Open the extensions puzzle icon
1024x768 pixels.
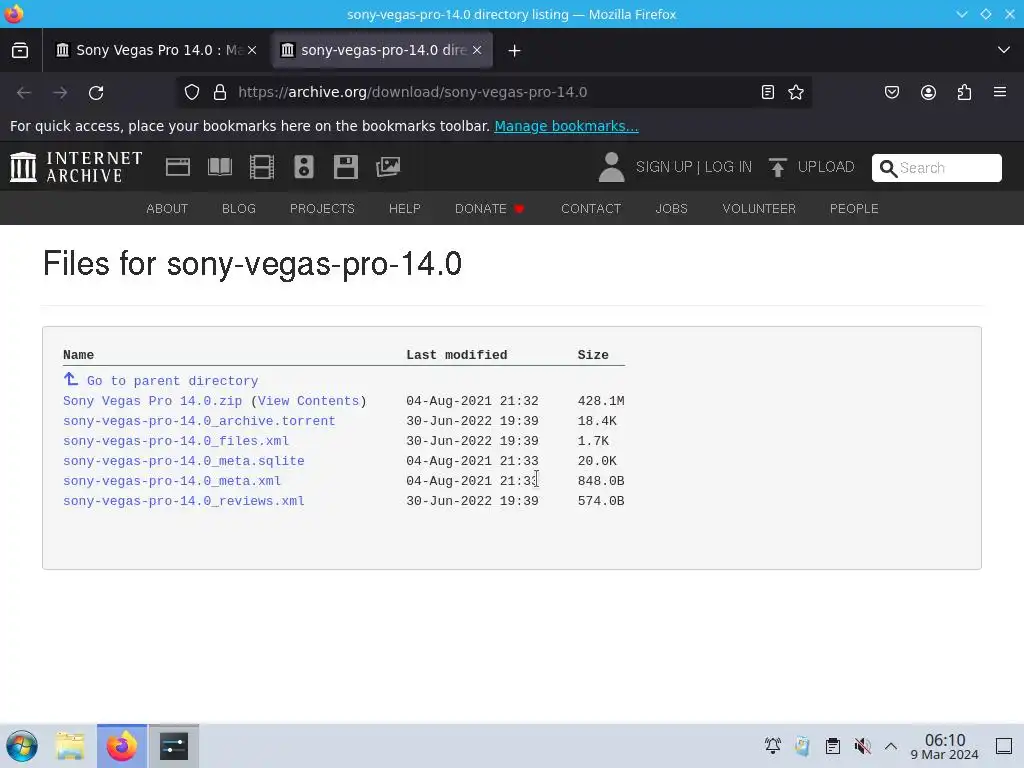(964, 92)
